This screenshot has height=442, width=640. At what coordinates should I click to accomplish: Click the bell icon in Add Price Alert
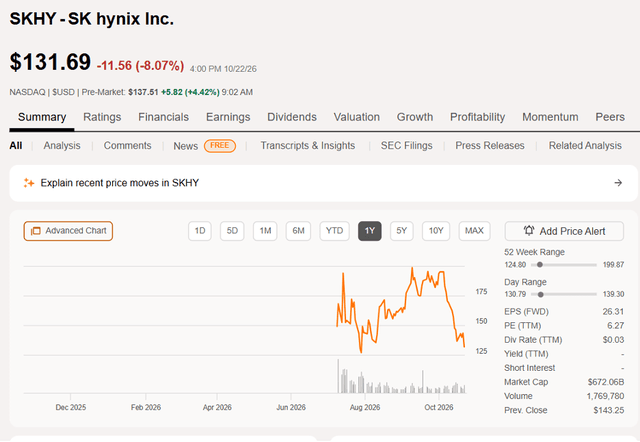click(x=529, y=231)
